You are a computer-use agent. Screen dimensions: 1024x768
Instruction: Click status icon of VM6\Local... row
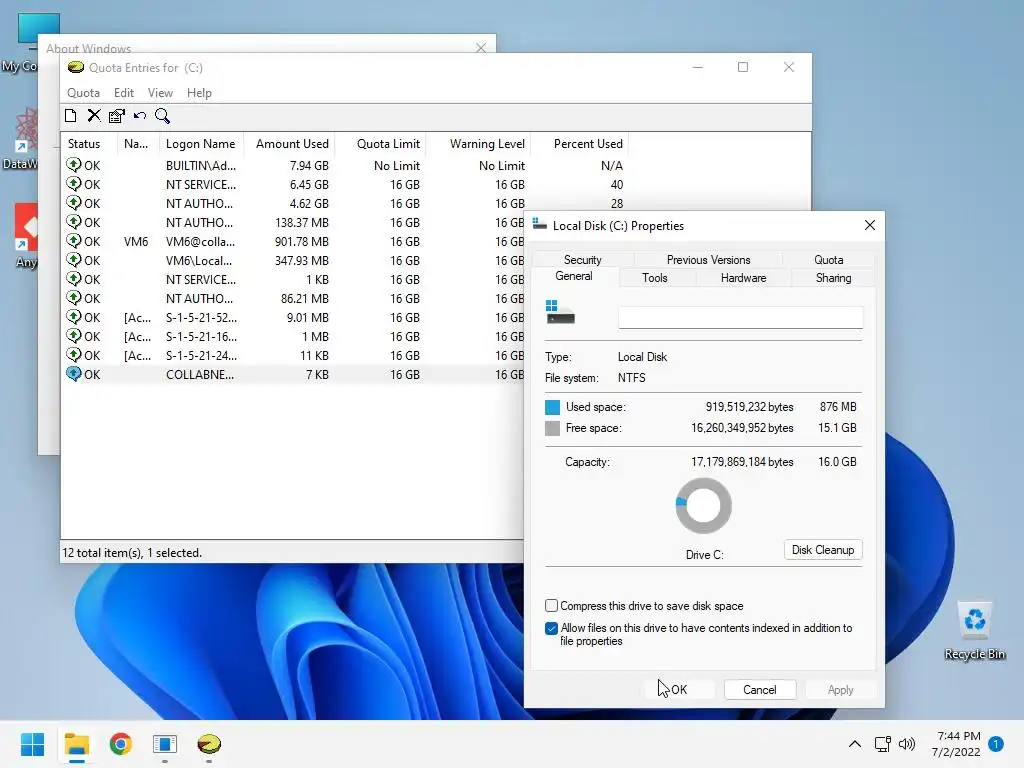[x=74, y=260]
